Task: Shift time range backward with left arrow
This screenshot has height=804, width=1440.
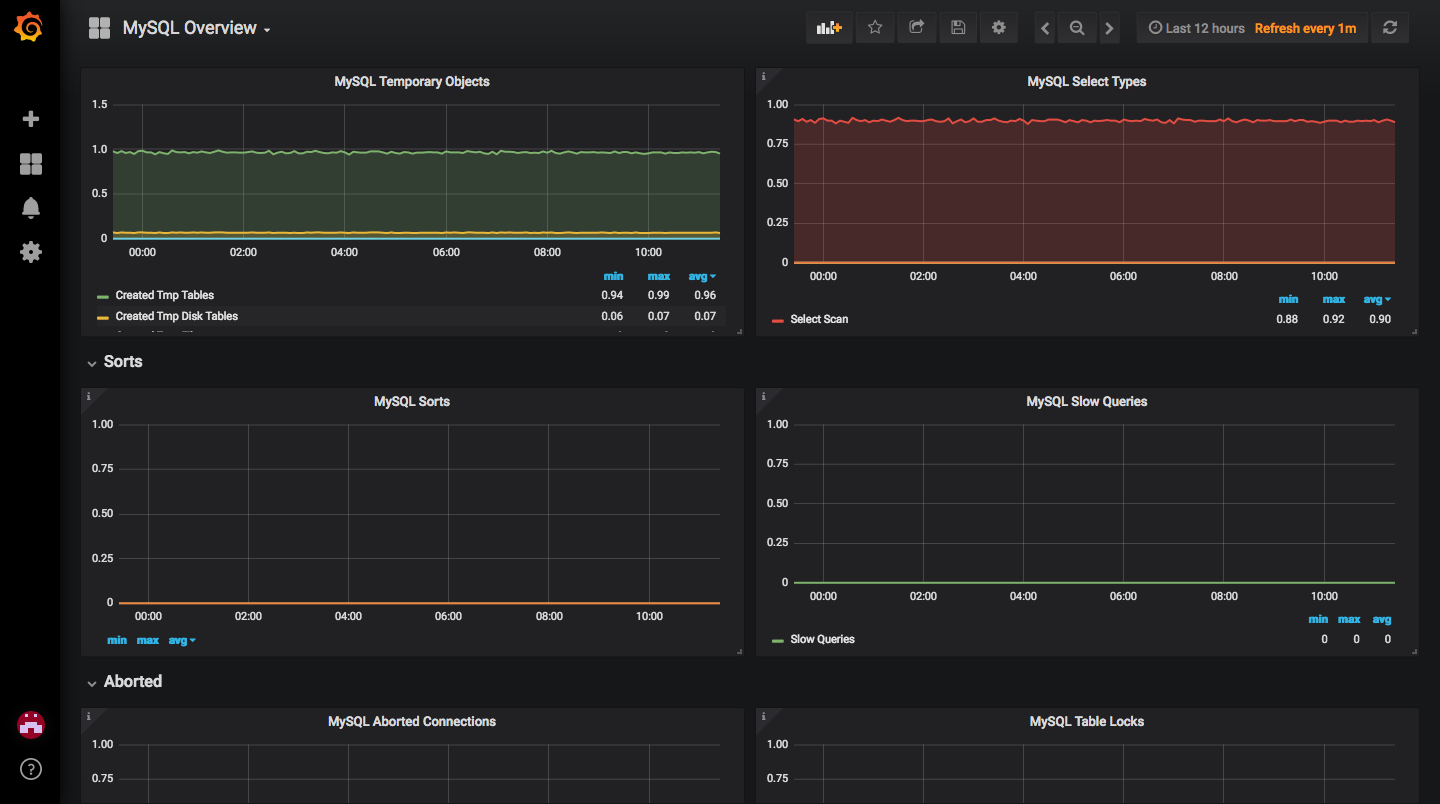Action: [1045, 28]
